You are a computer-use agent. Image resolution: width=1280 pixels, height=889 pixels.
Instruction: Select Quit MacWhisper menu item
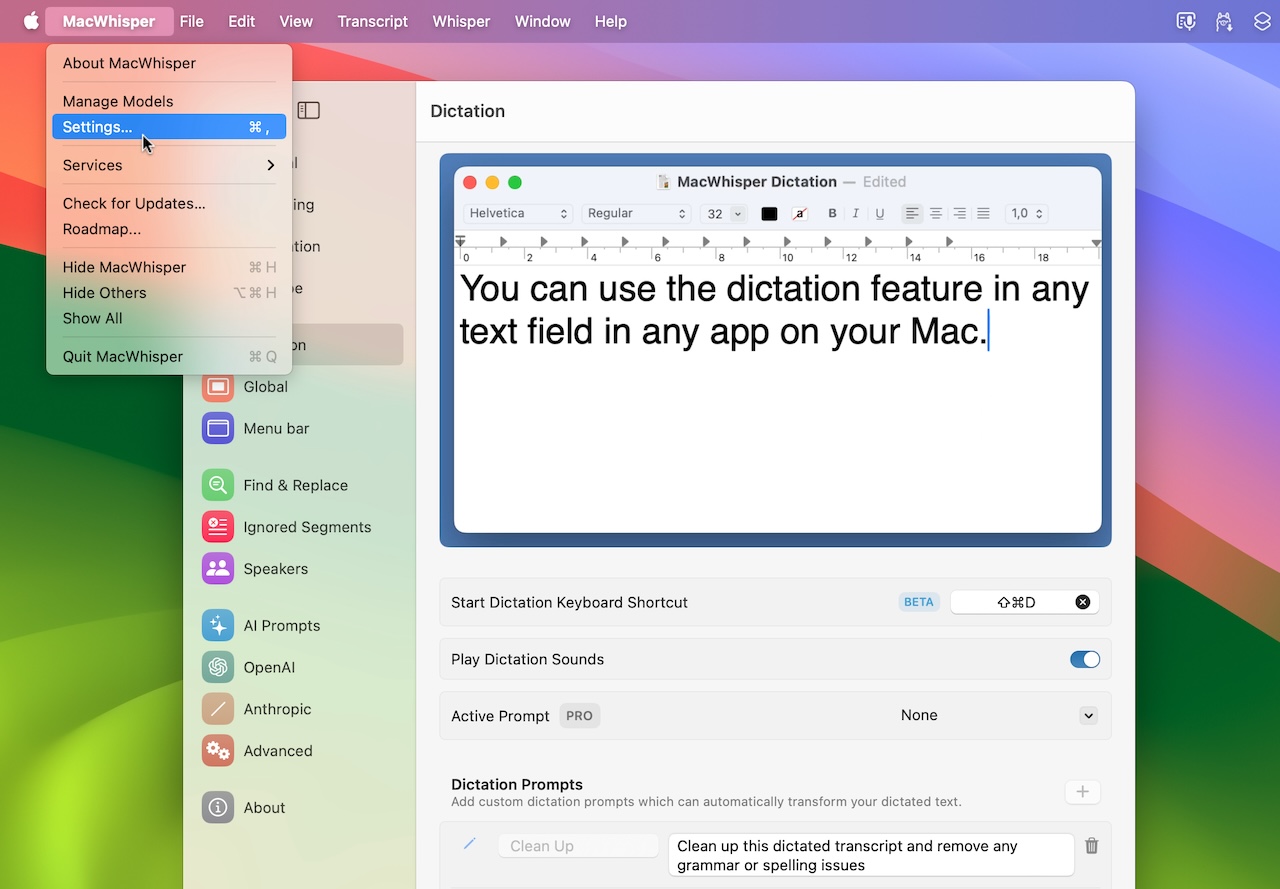click(x=169, y=356)
